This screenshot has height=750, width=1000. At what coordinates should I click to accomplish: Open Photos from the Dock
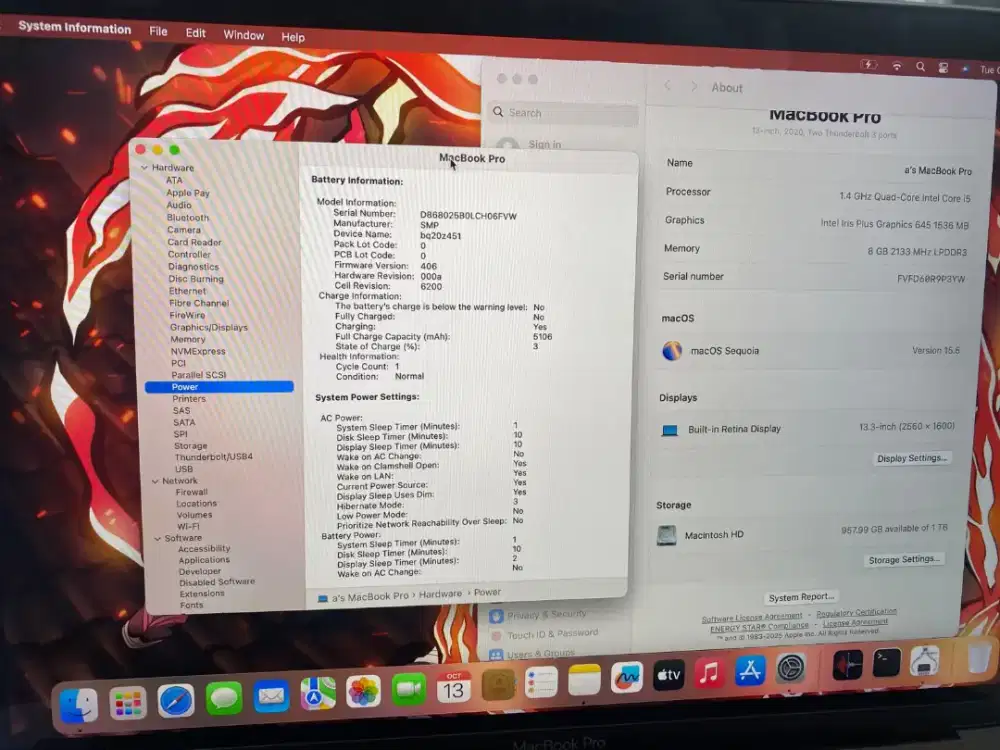click(364, 692)
